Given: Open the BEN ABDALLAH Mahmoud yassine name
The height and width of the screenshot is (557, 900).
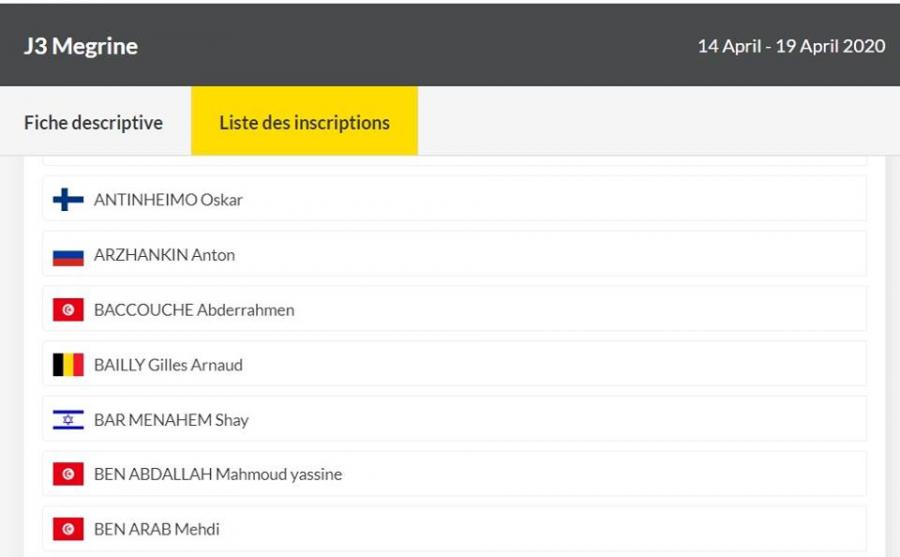Looking at the screenshot, I should [218, 475].
